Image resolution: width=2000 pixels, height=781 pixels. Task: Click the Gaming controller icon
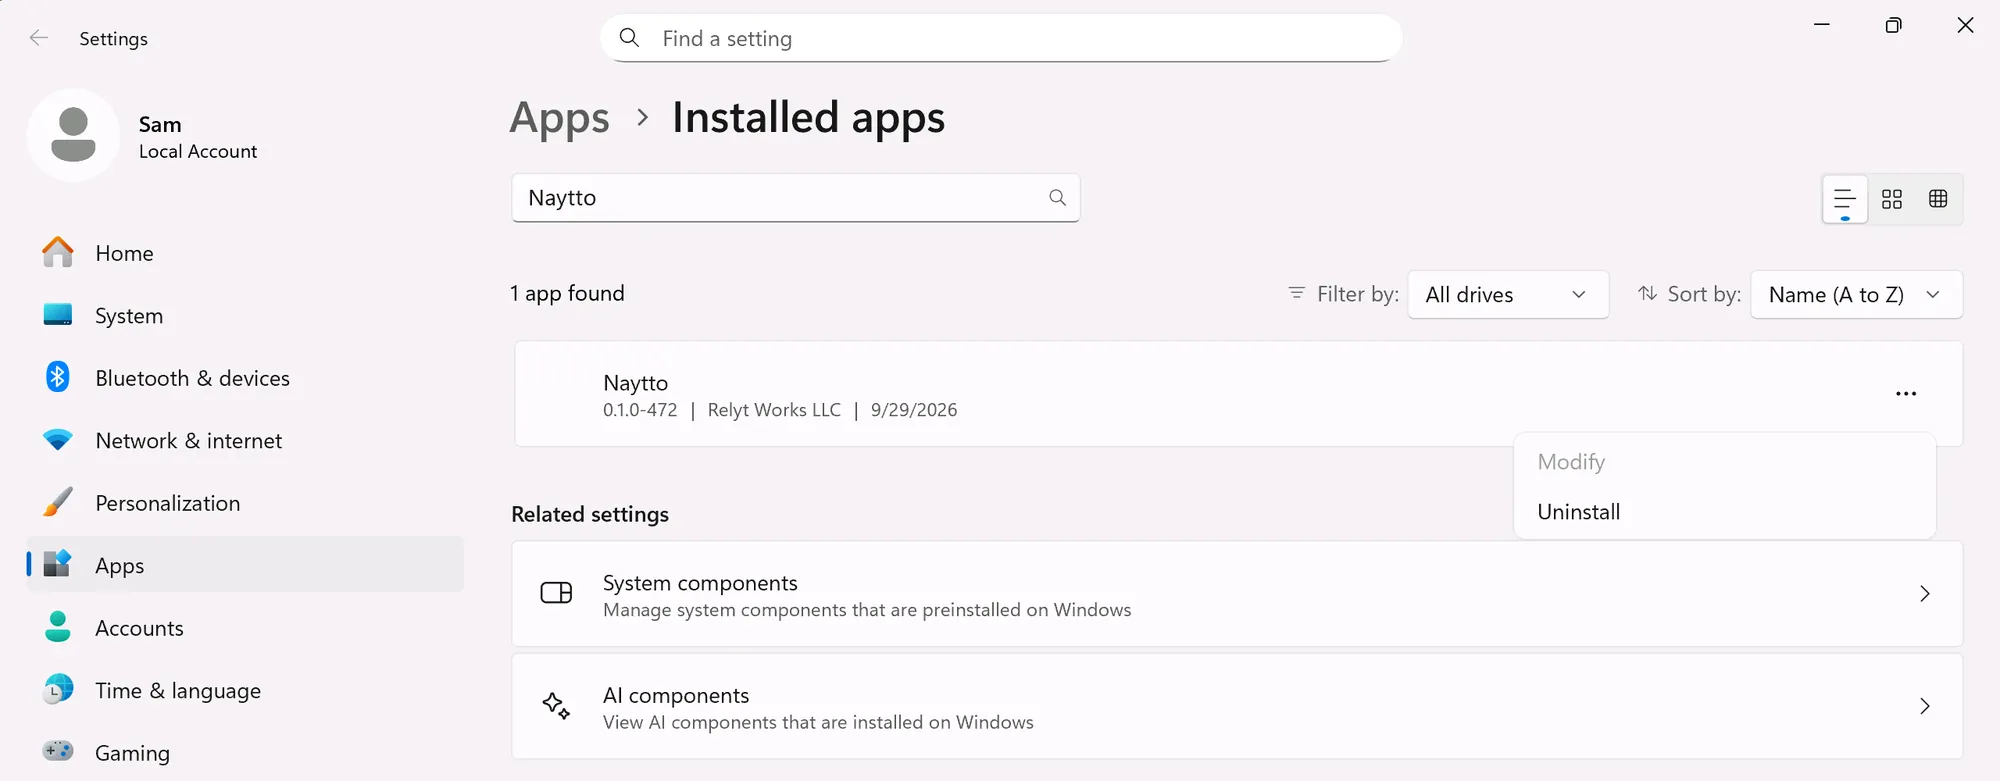tap(58, 751)
